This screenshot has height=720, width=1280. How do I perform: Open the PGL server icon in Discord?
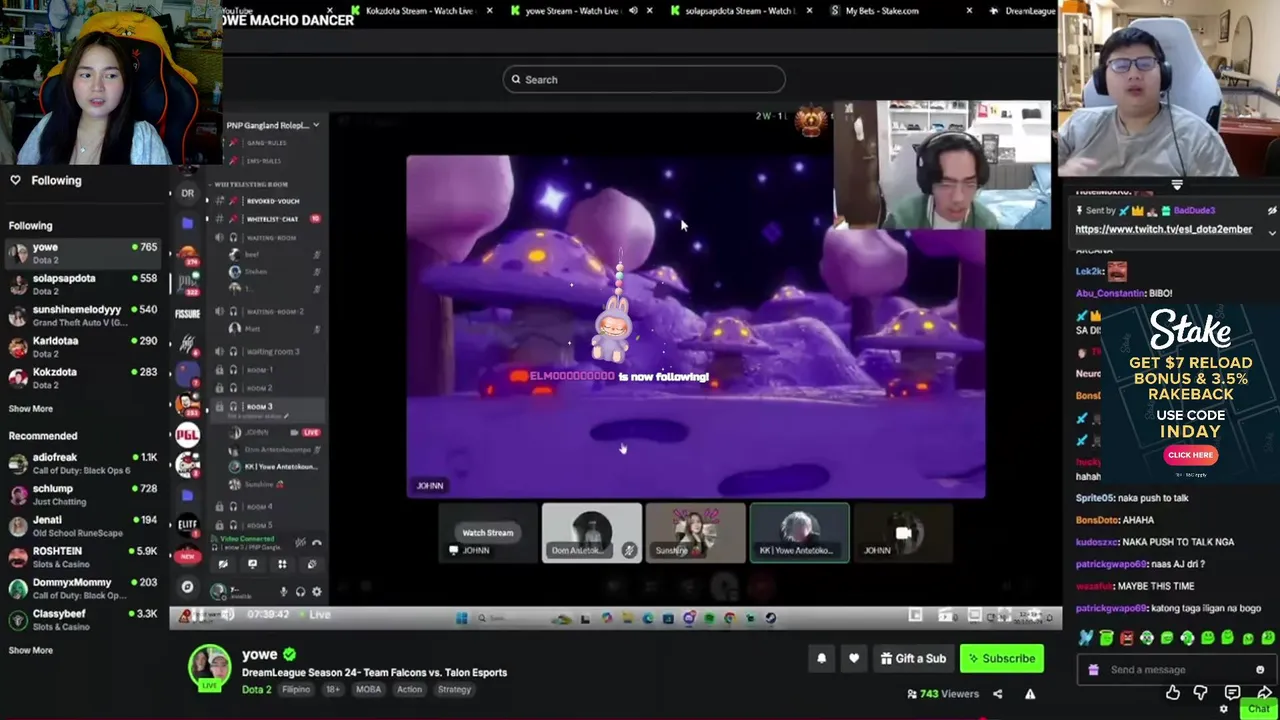tap(187, 435)
